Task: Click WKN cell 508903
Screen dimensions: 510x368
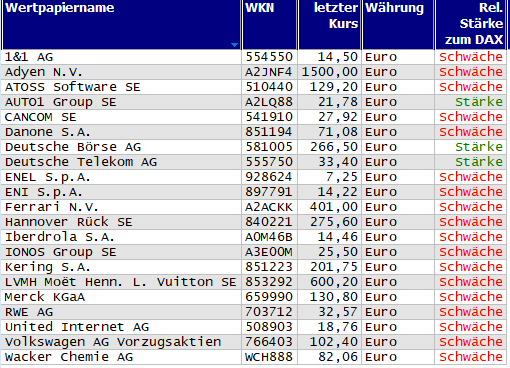Action: coord(269,327)
